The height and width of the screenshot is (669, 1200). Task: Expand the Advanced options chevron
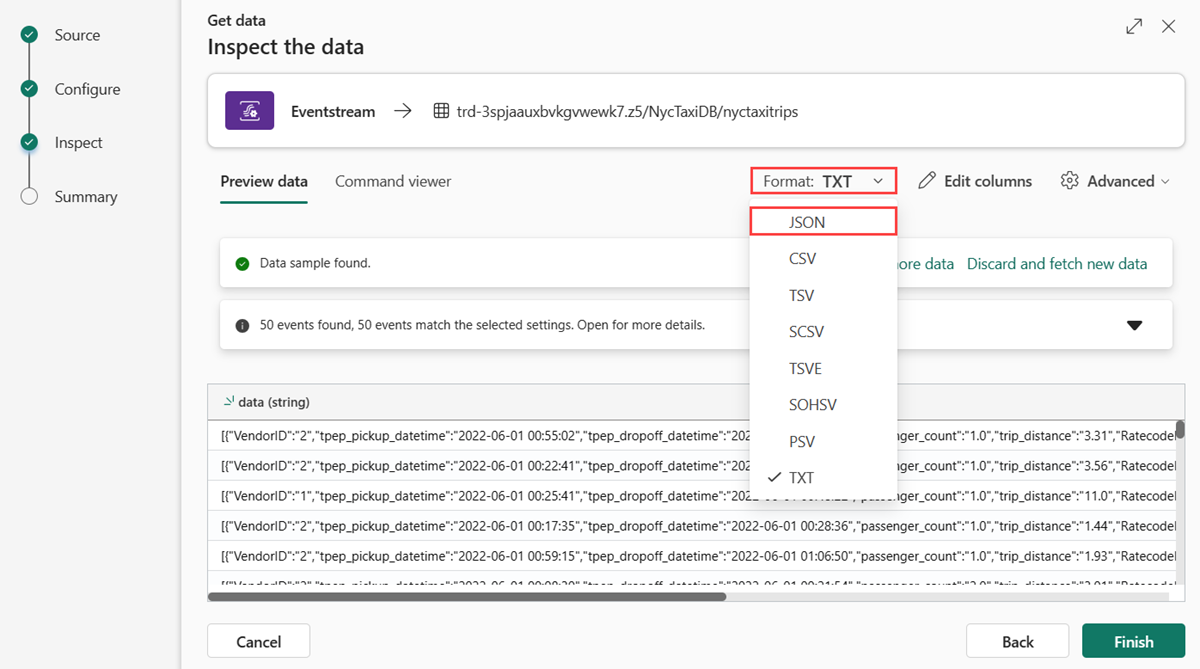click(1165, 181)
